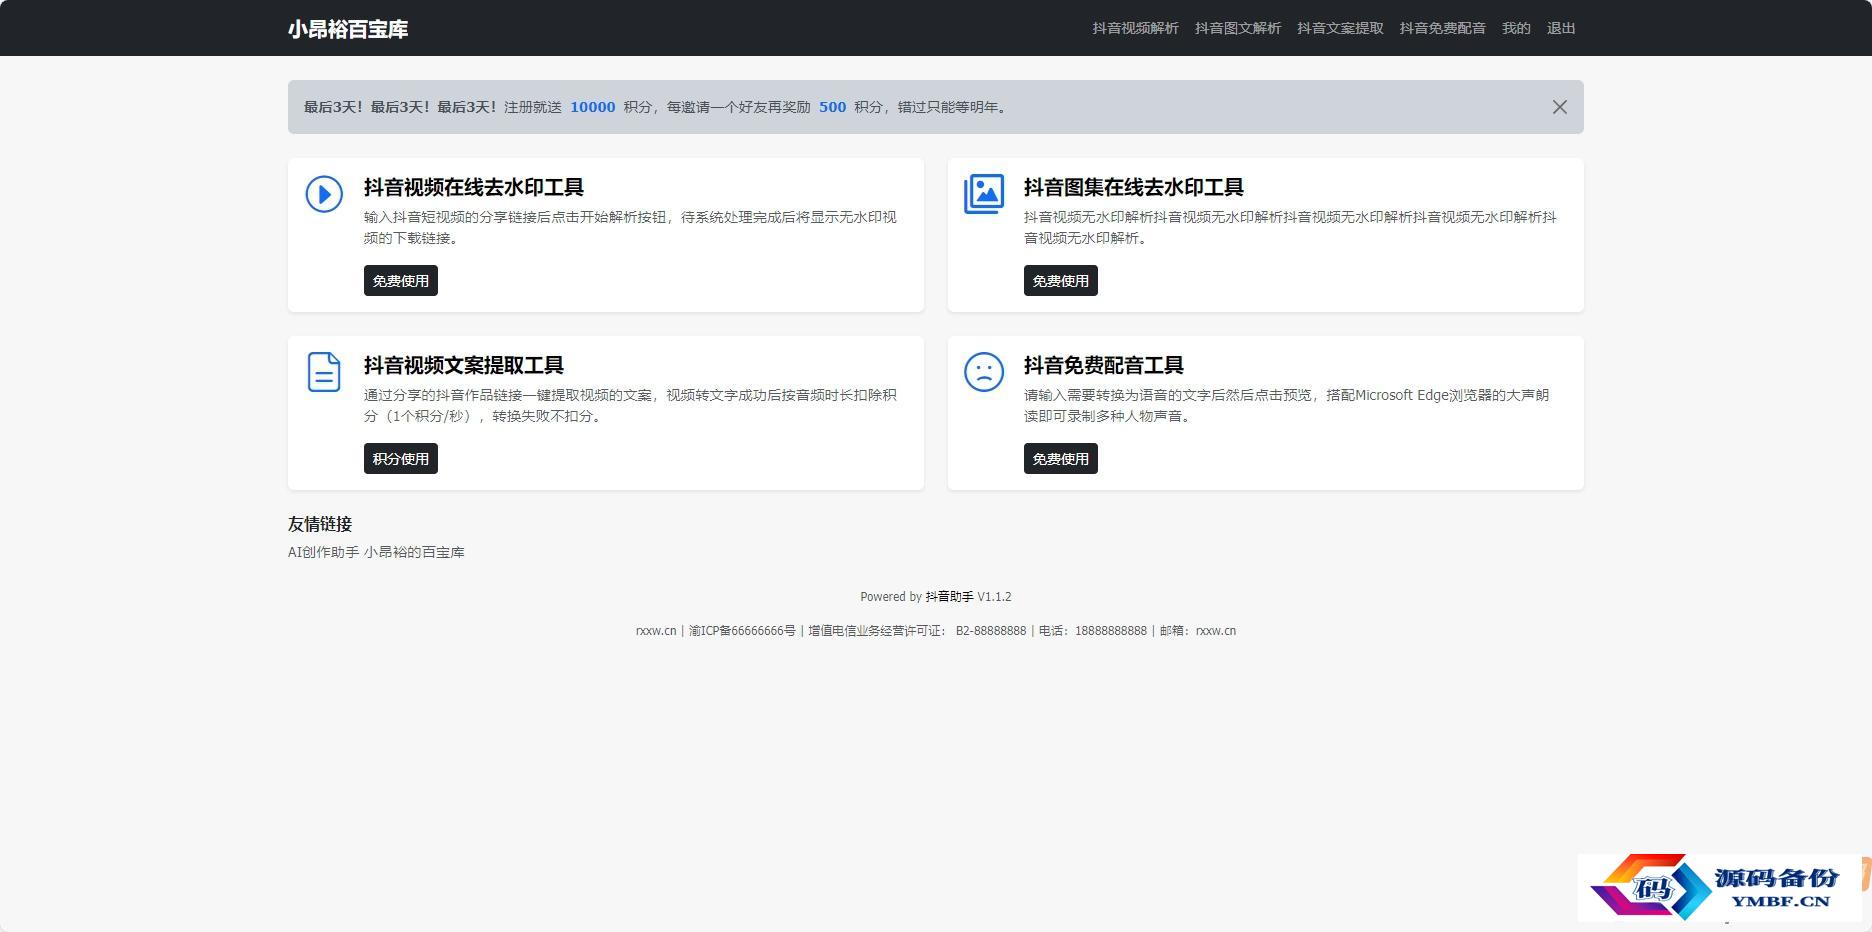1872x932 pixels.
Task: Click the 抖音视频在线去水印工具 heading
Action: [474, 187]
